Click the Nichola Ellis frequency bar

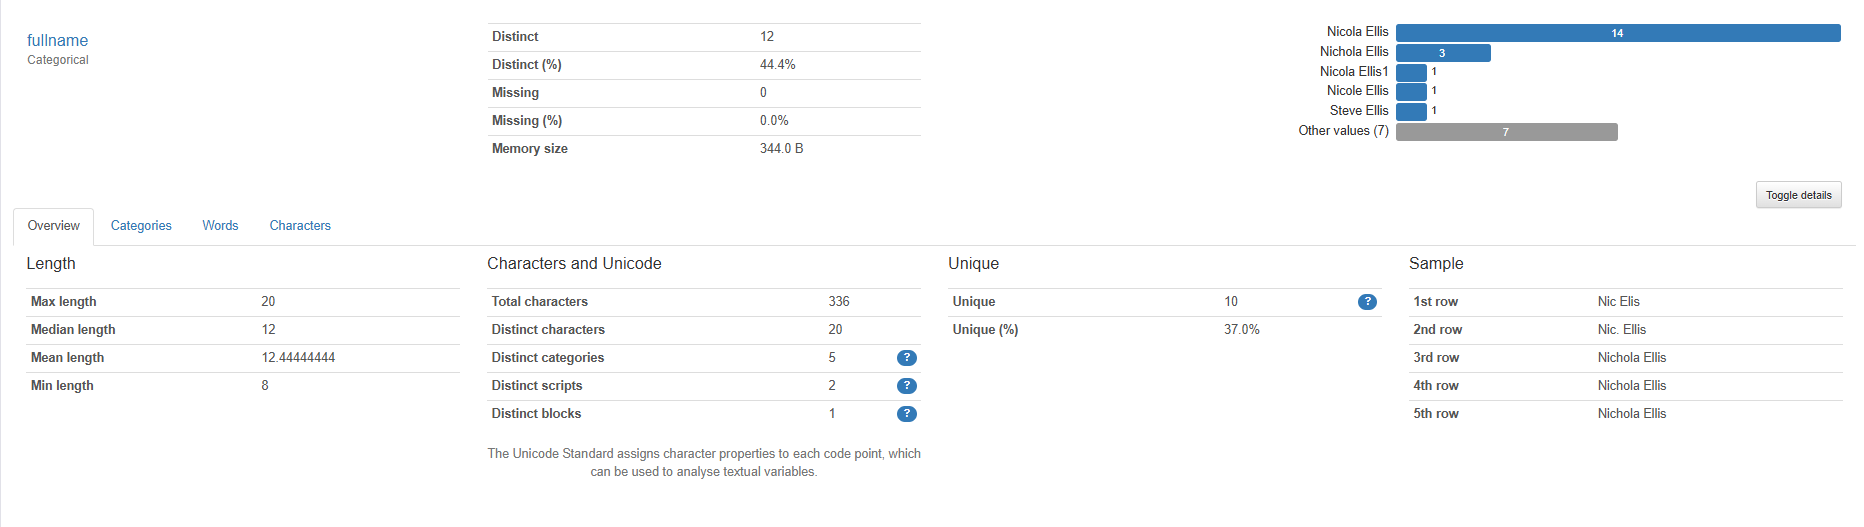click(x=1443, y=53)
